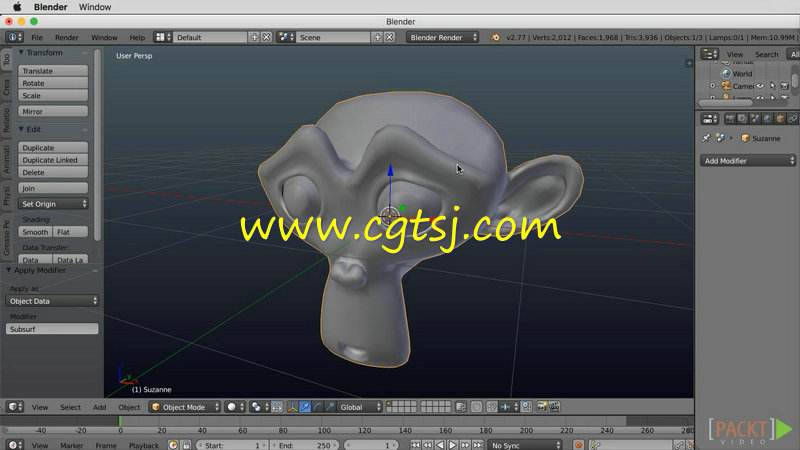Image resolution: width=800 pixels, height=450 pixels.
Task: Open the viewport shading selector
Action: (x=235, y=407)
